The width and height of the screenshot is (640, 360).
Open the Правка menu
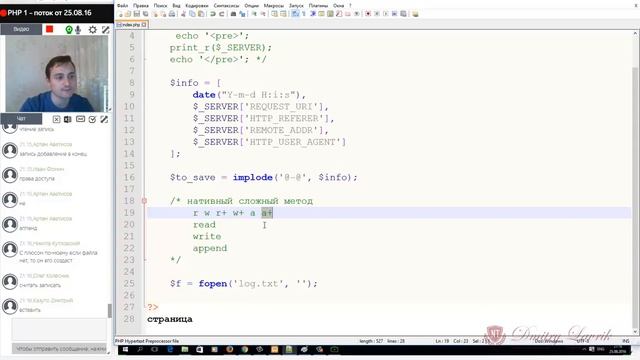141,6
